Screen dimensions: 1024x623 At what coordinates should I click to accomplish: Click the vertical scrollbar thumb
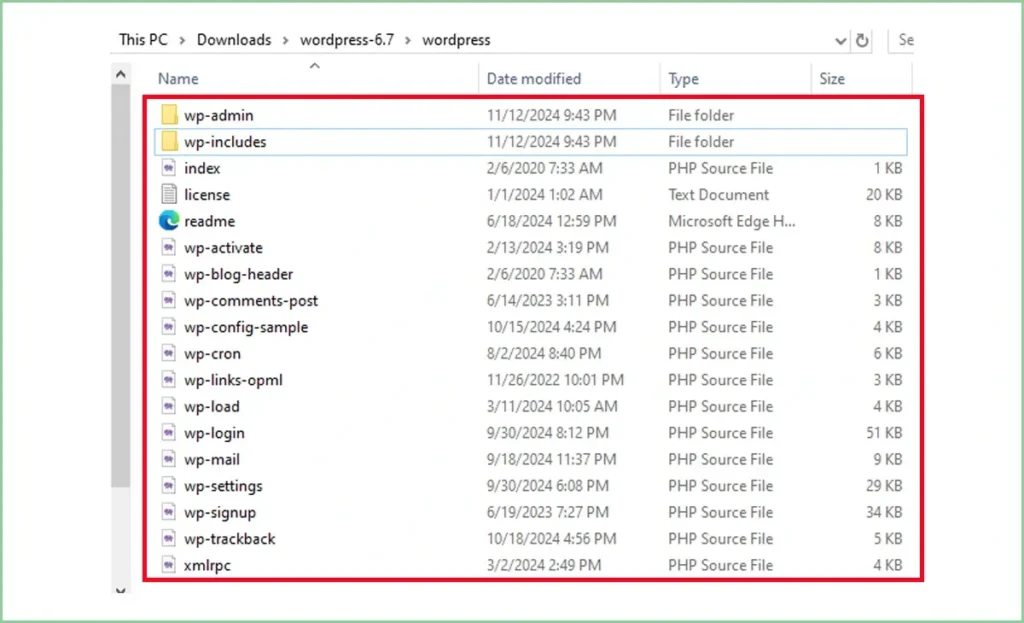121,285
